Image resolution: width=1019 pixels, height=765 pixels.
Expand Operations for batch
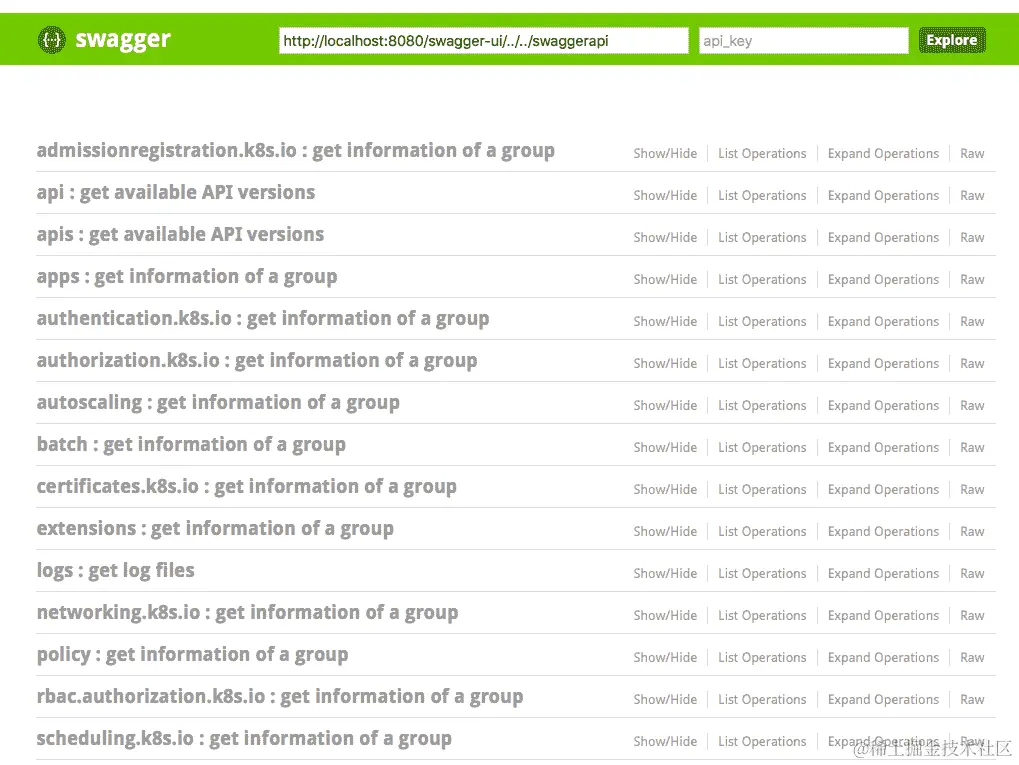click(883, 447)
